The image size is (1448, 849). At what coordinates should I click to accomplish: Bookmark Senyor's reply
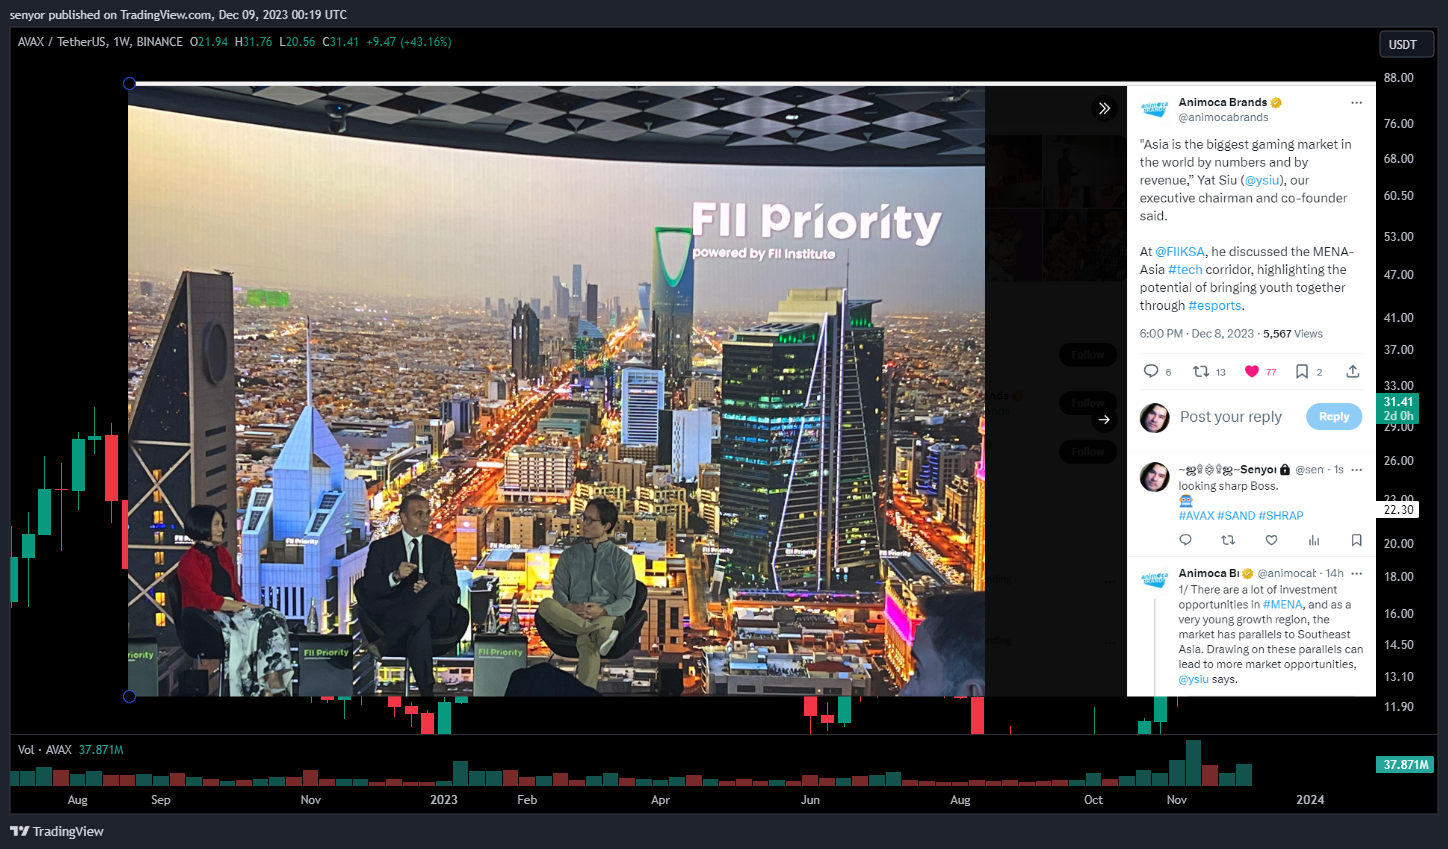[1357, 540]
